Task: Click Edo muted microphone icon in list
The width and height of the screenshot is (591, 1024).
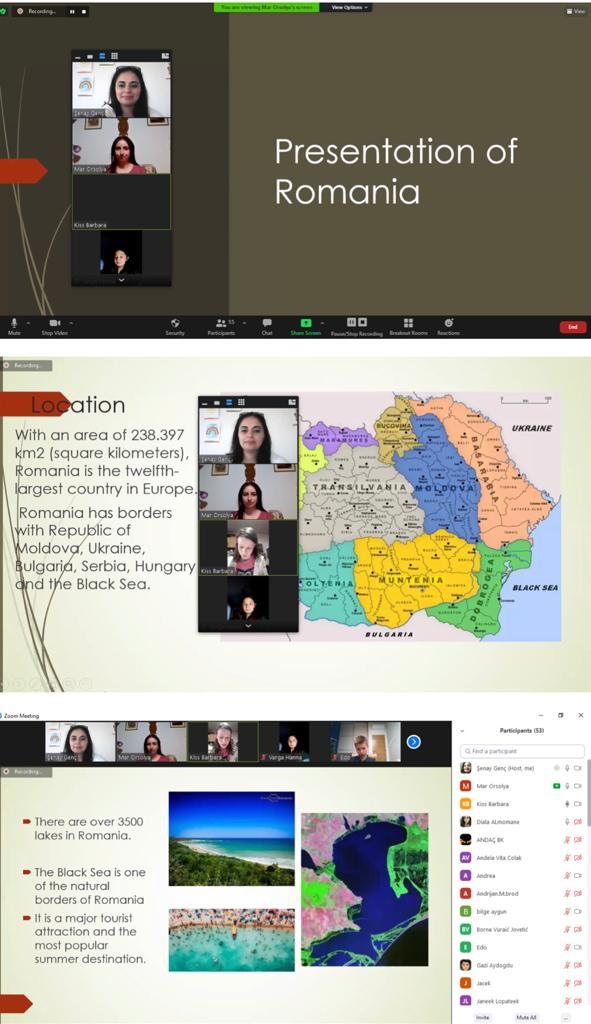Action: coord(567,947)
